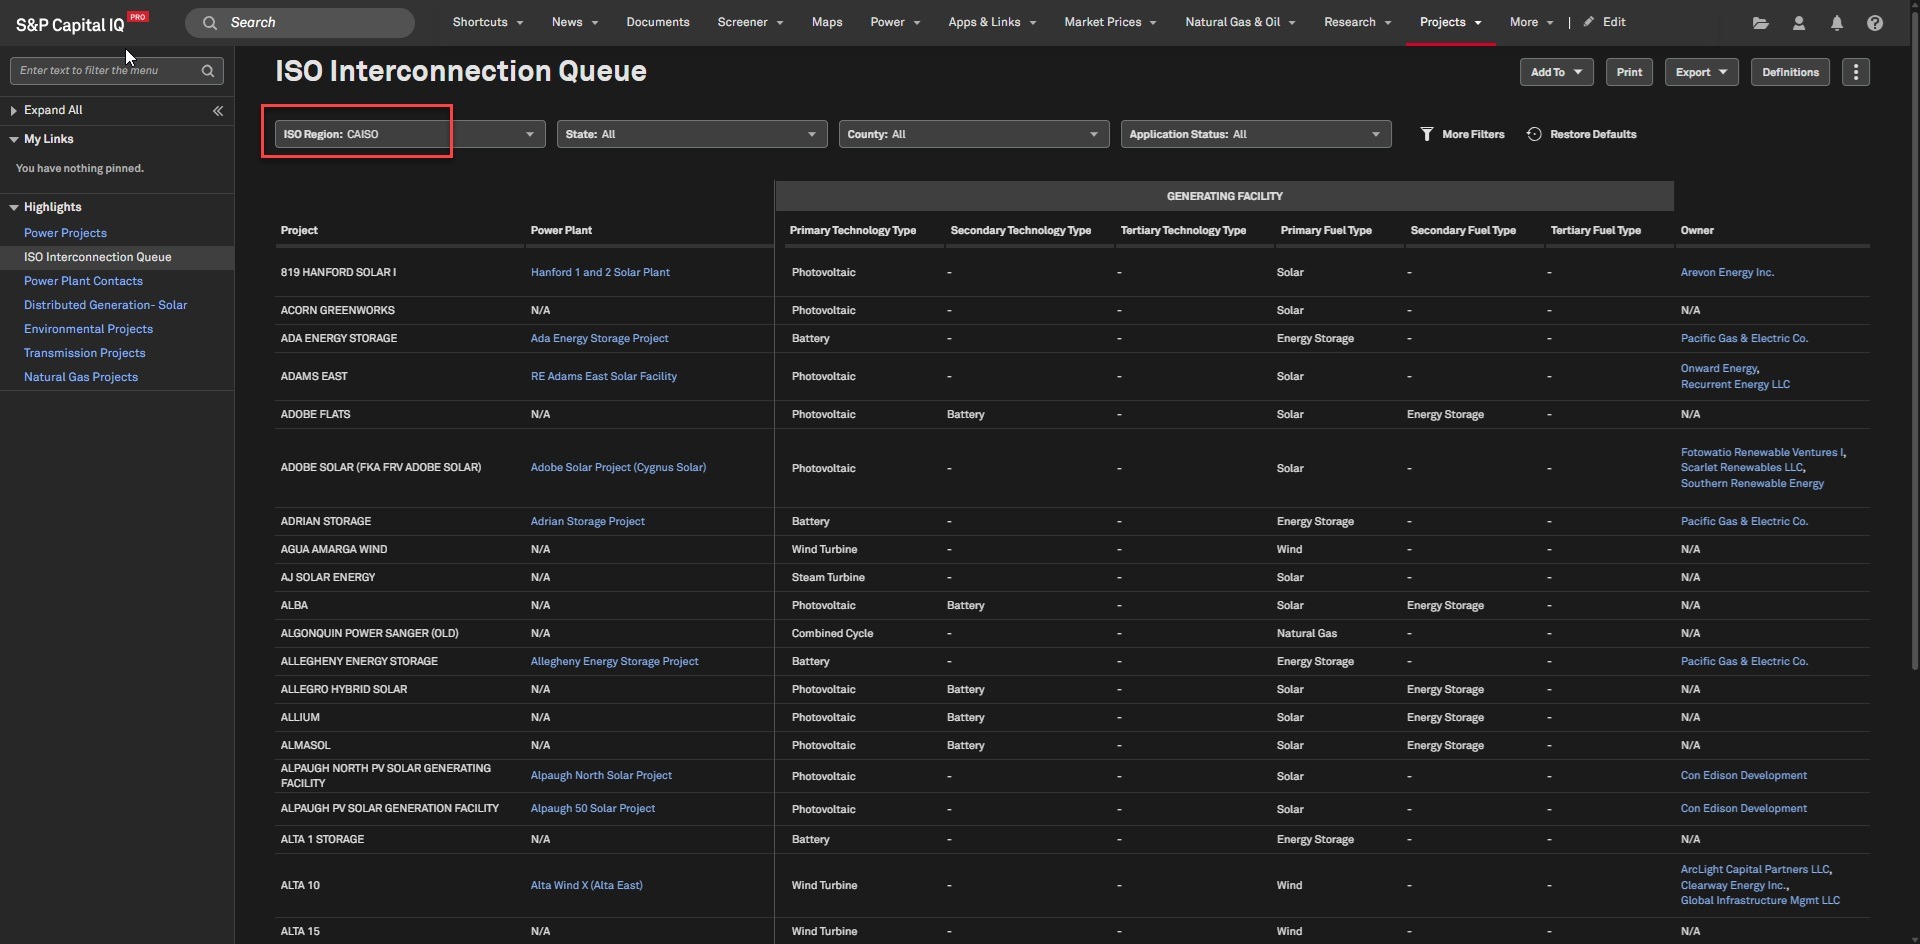This screenshot has width=1920, height=944.
Task: Open the Screener menu
Action: [x=749, y=22]
